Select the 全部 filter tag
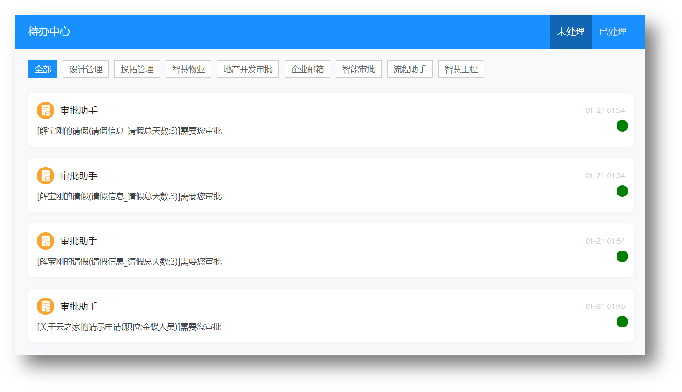The image size is (682, 392). 43,69
